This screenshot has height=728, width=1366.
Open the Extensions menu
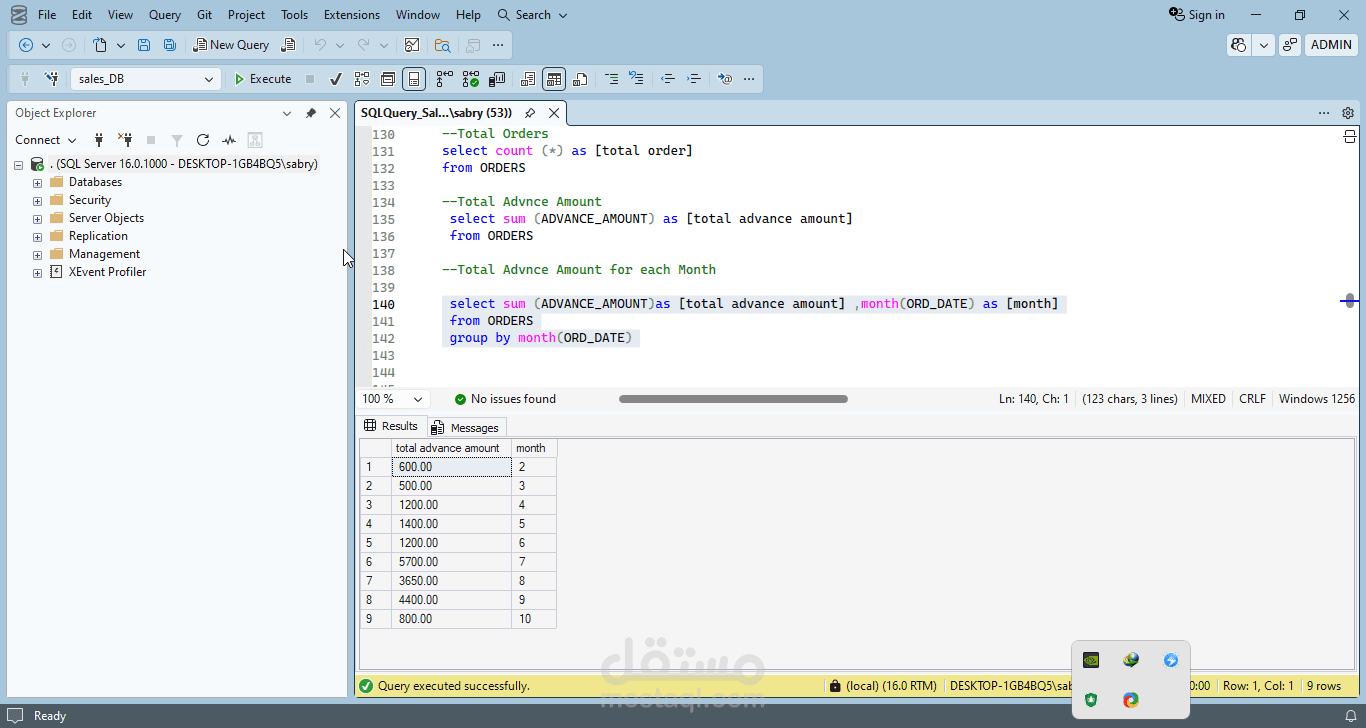pos(352,15)
